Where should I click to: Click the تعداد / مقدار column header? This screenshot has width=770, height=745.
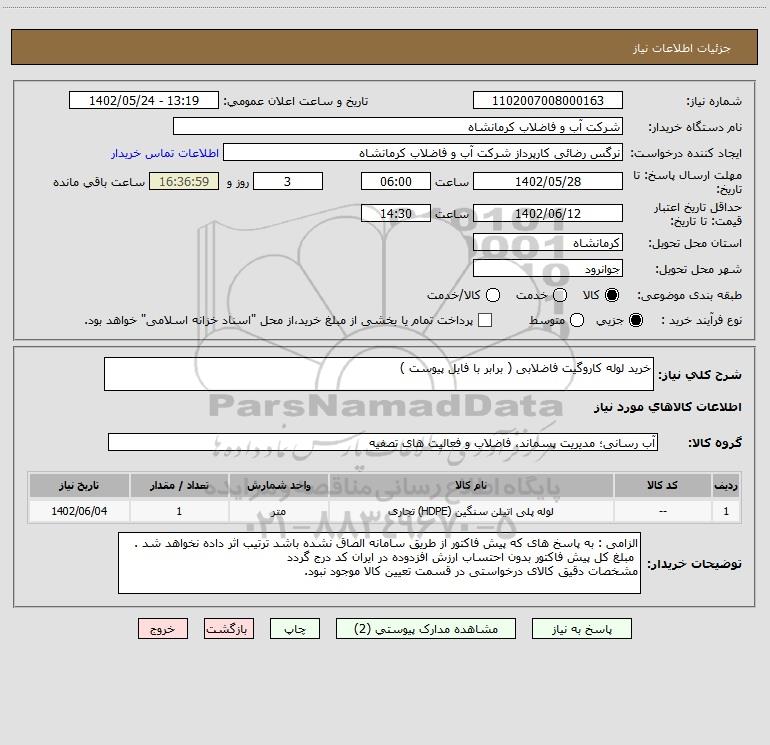click(179, 485)
